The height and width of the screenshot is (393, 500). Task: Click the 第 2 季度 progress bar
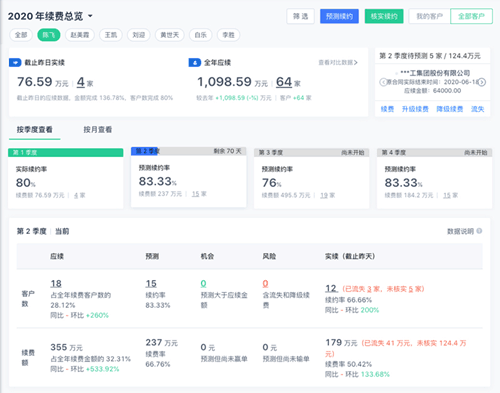[189, 151]
